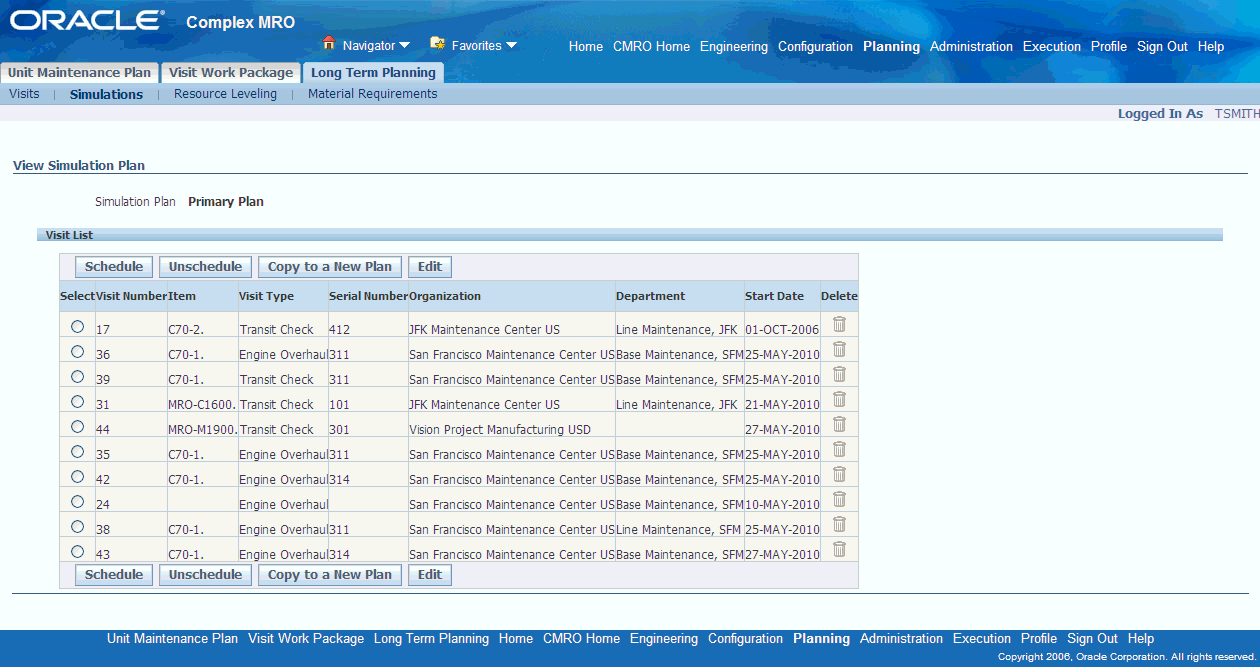Screen dimensions: 1260x667
Task: Delete visit 24 using its trash icon
Action: click(x=839, y=499)
